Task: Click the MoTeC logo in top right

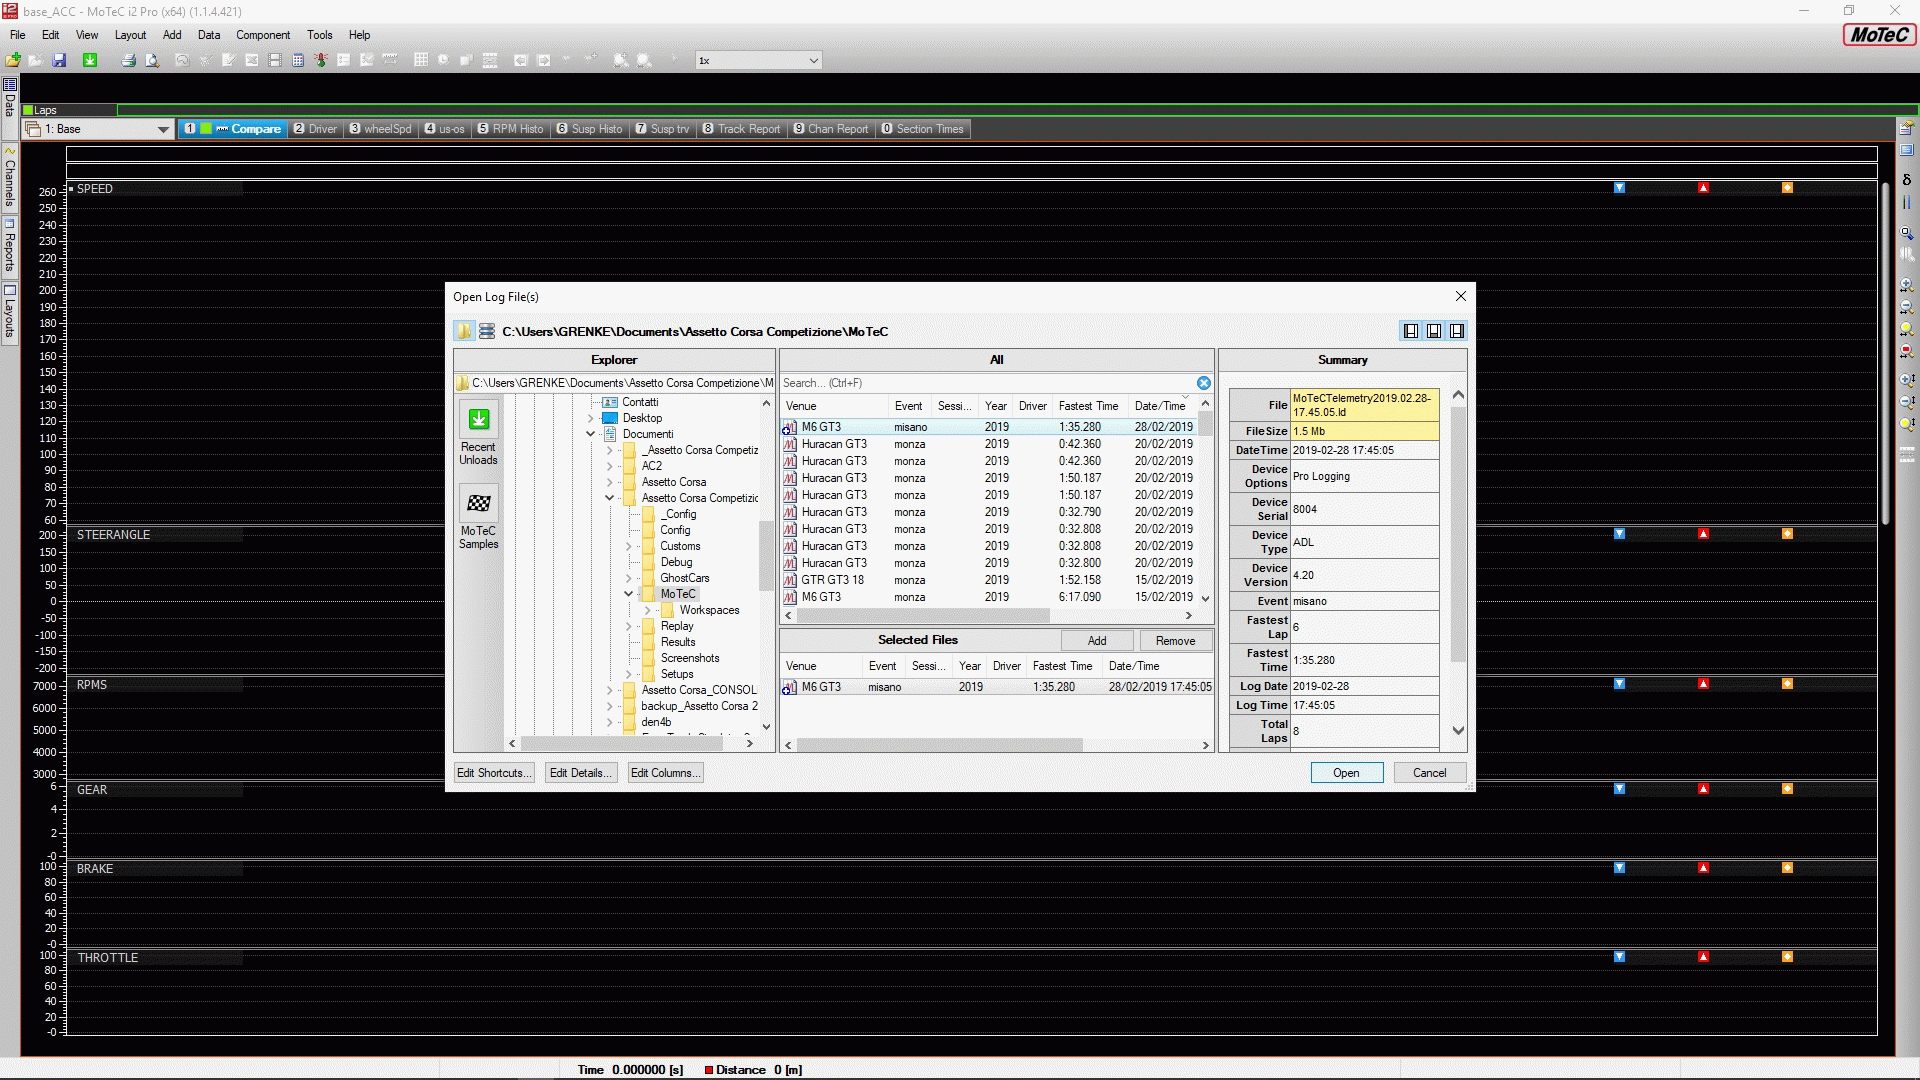Action: click(1879, 35)
